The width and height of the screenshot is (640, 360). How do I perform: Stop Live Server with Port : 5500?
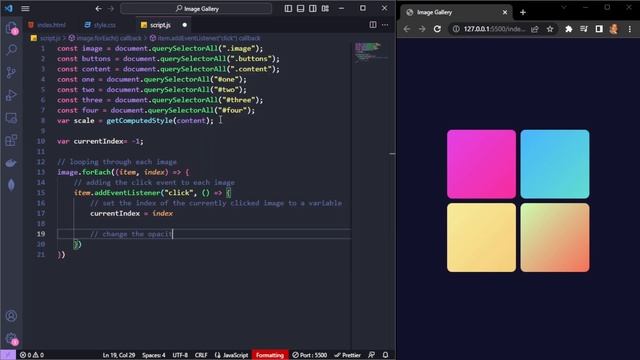(x=309, y=355)
